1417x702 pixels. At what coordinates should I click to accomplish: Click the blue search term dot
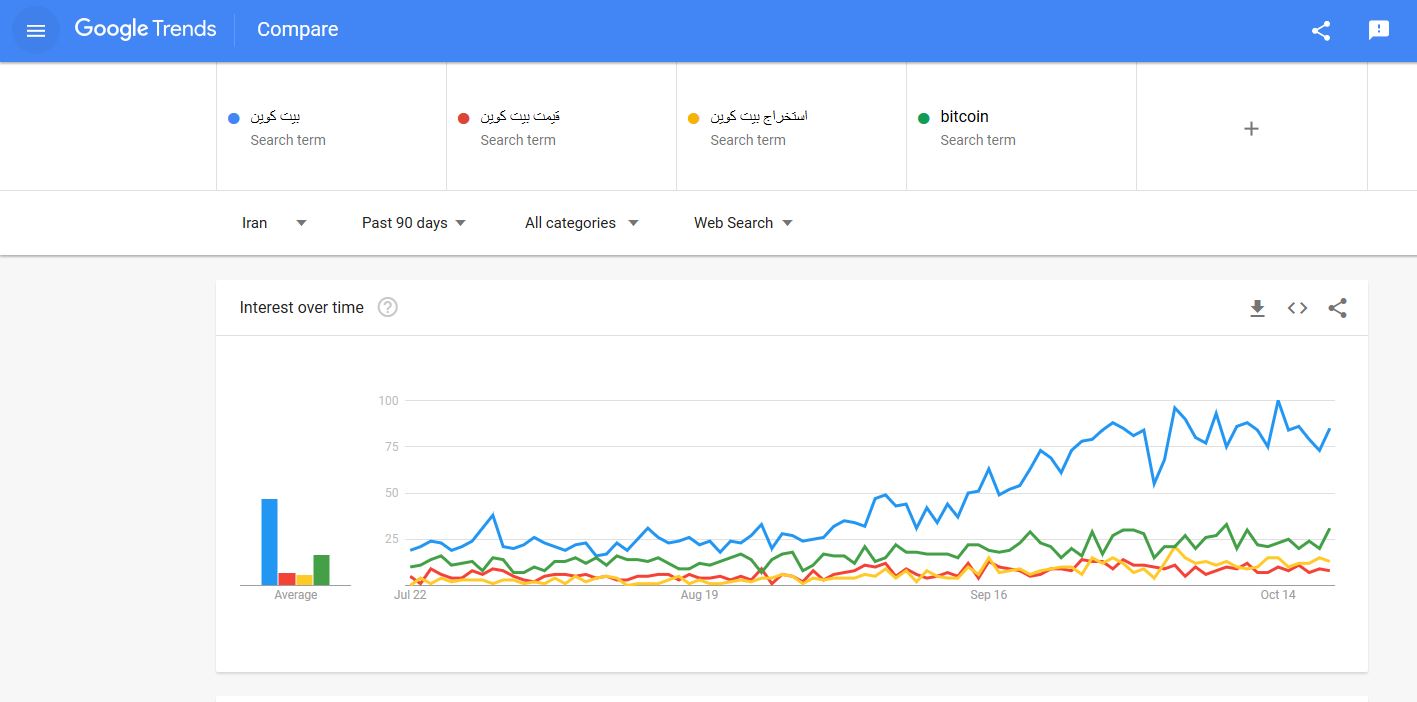point(234,119)
